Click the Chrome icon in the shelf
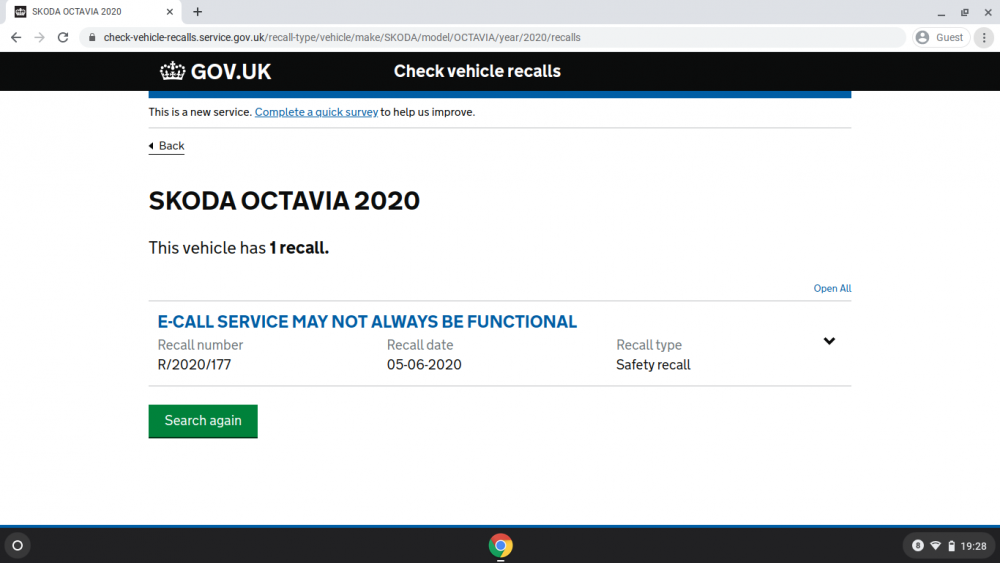 pos(501,546)
